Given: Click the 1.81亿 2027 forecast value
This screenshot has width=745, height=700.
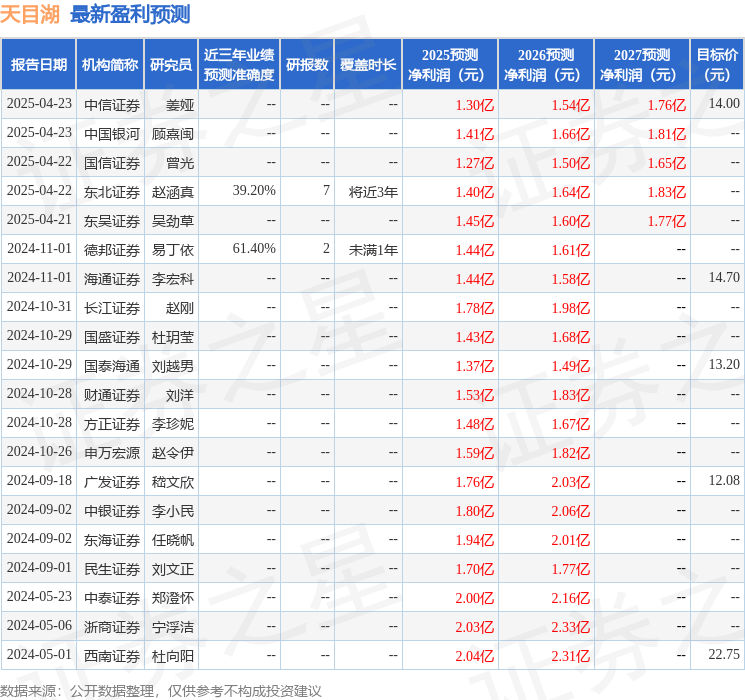Looking at the screenshot, I should click(666, 134).
